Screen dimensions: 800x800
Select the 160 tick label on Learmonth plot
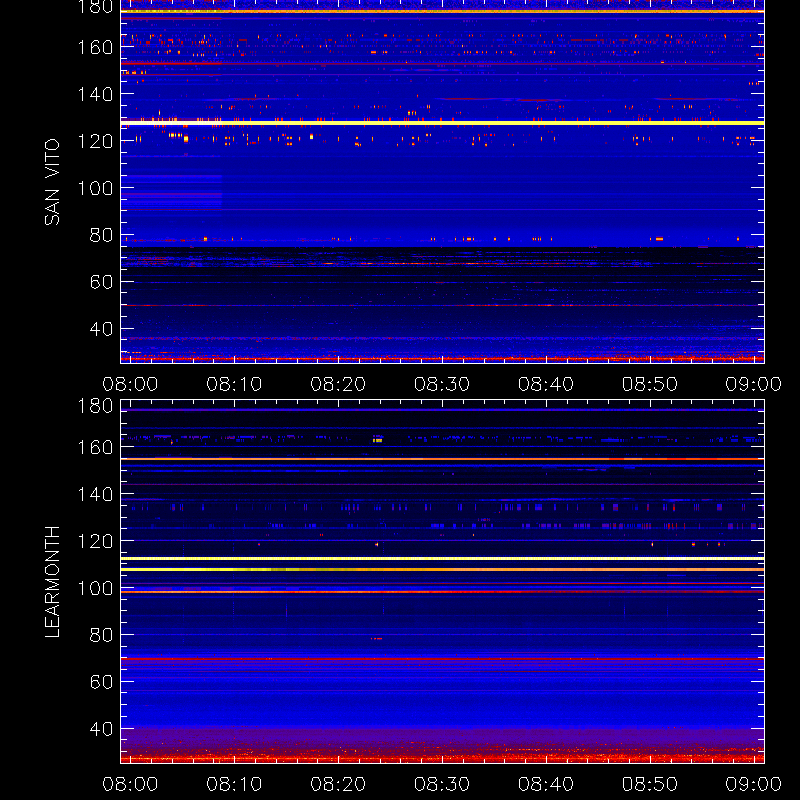point(95,447)
